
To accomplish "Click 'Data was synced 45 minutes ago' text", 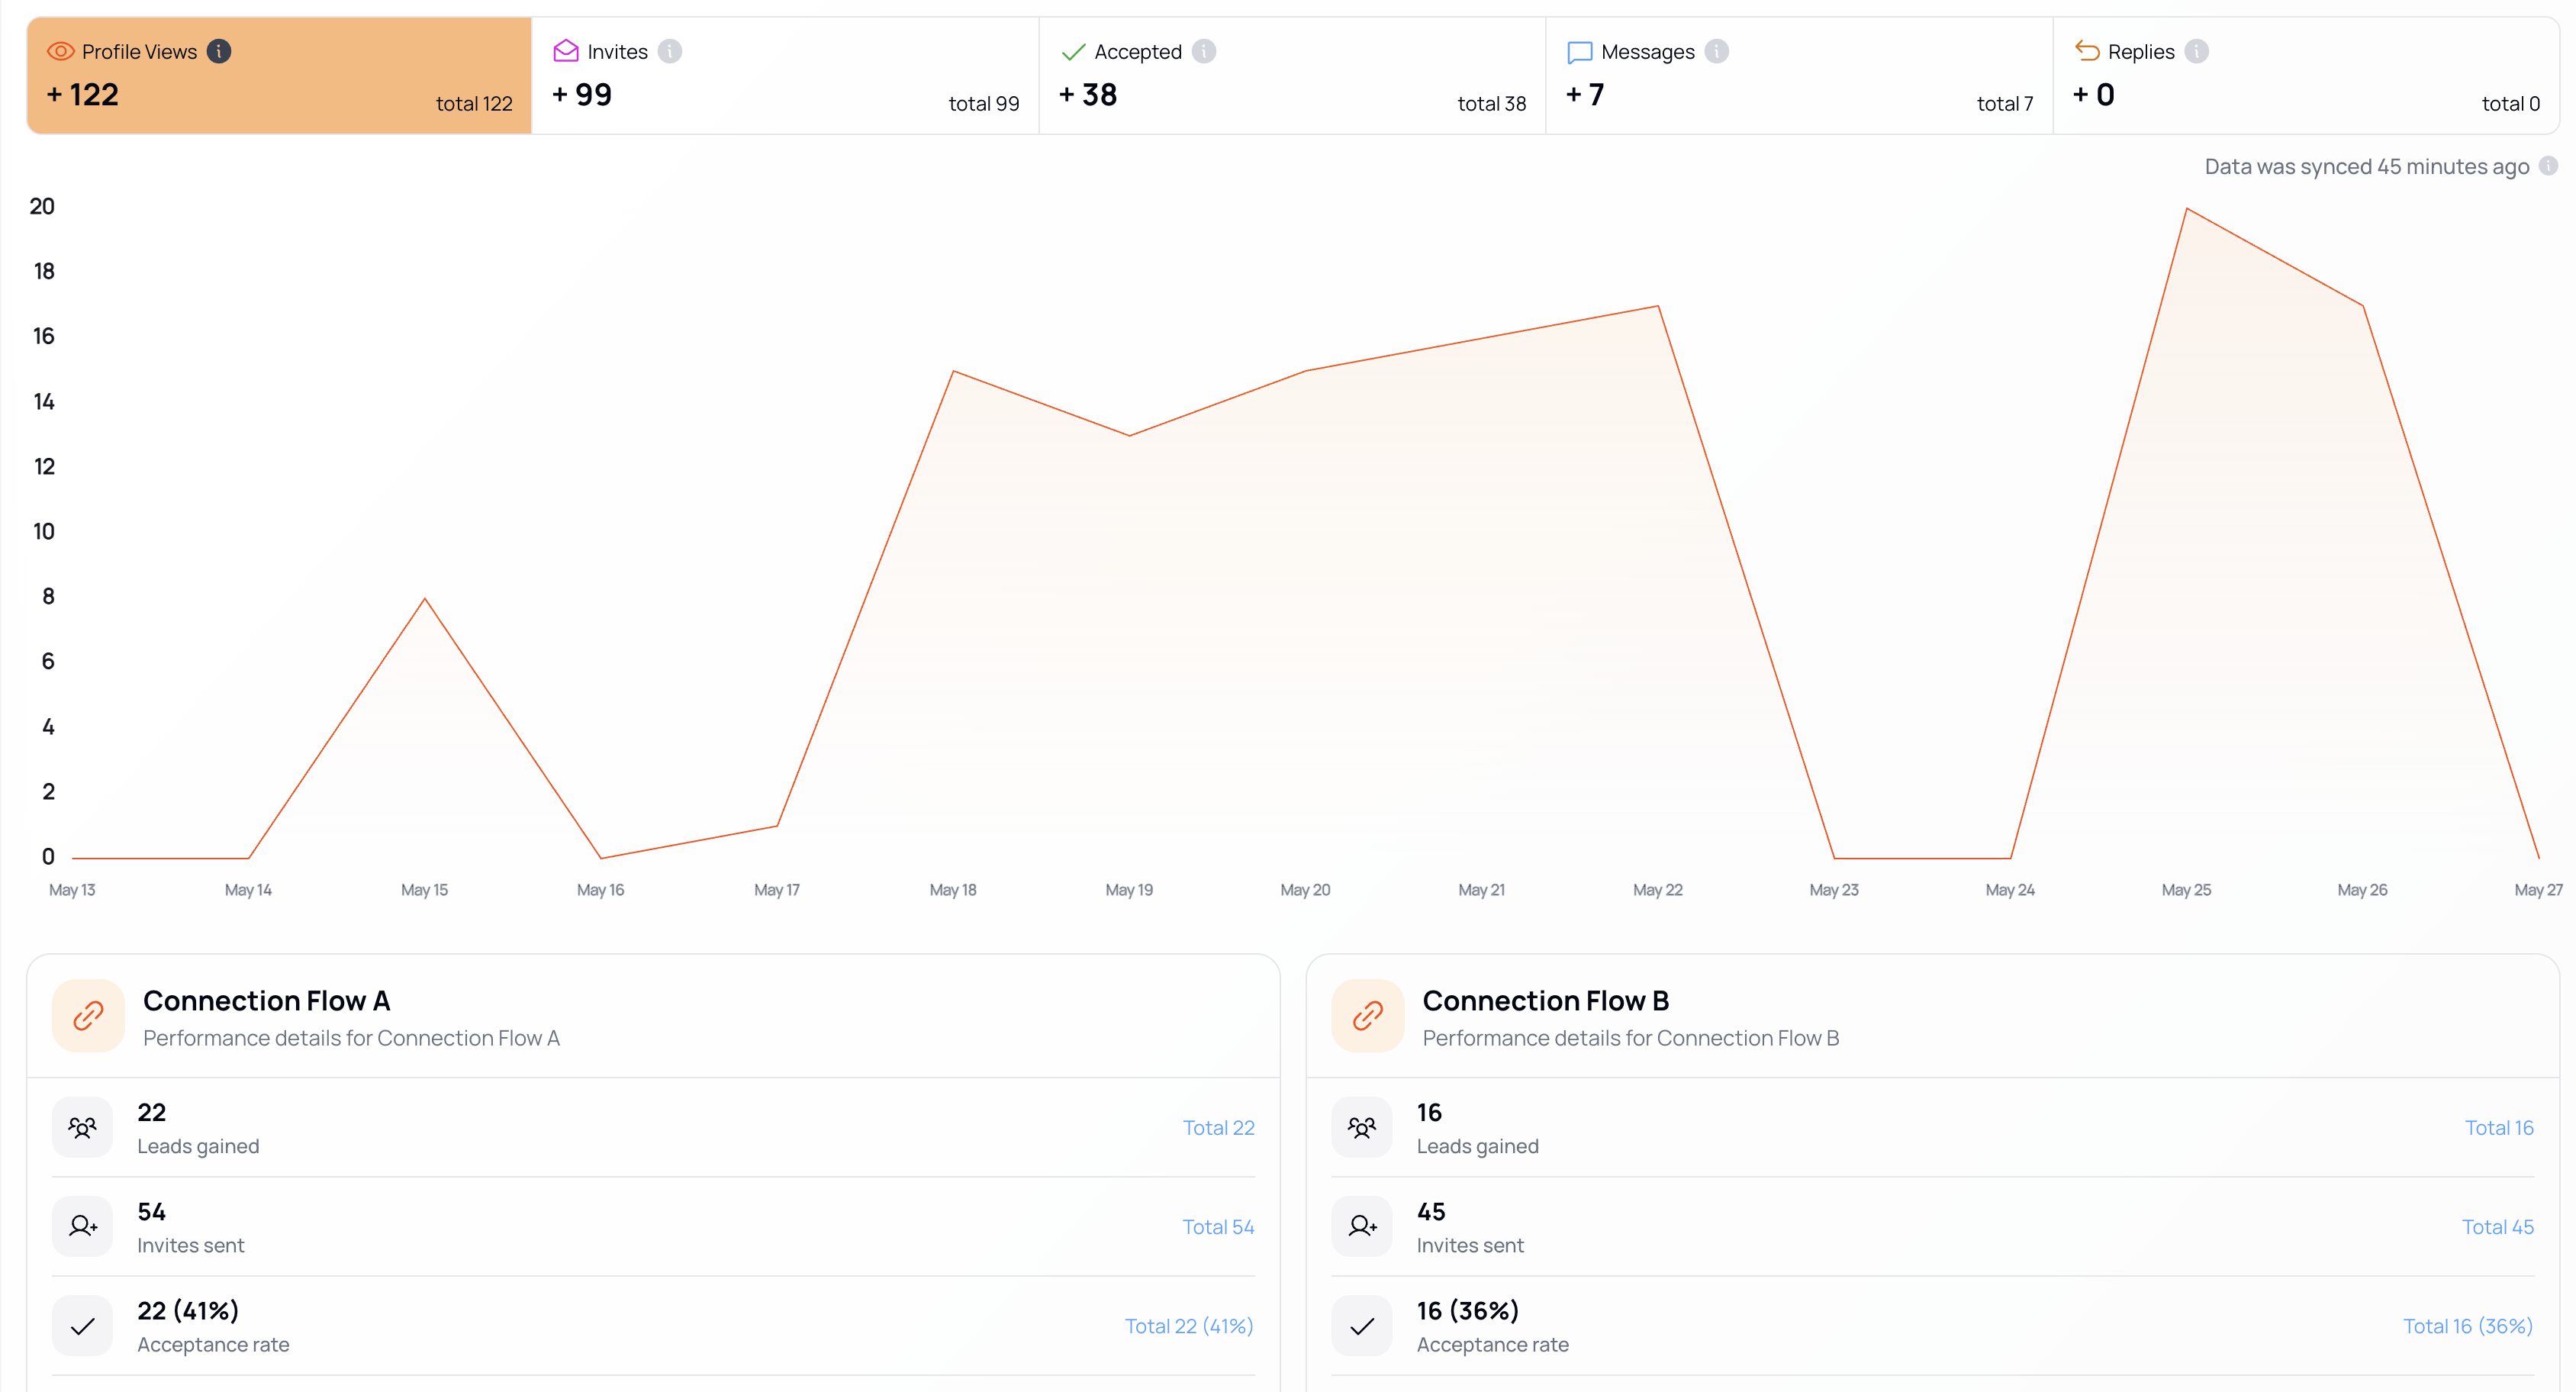I will coord(2367,167).
